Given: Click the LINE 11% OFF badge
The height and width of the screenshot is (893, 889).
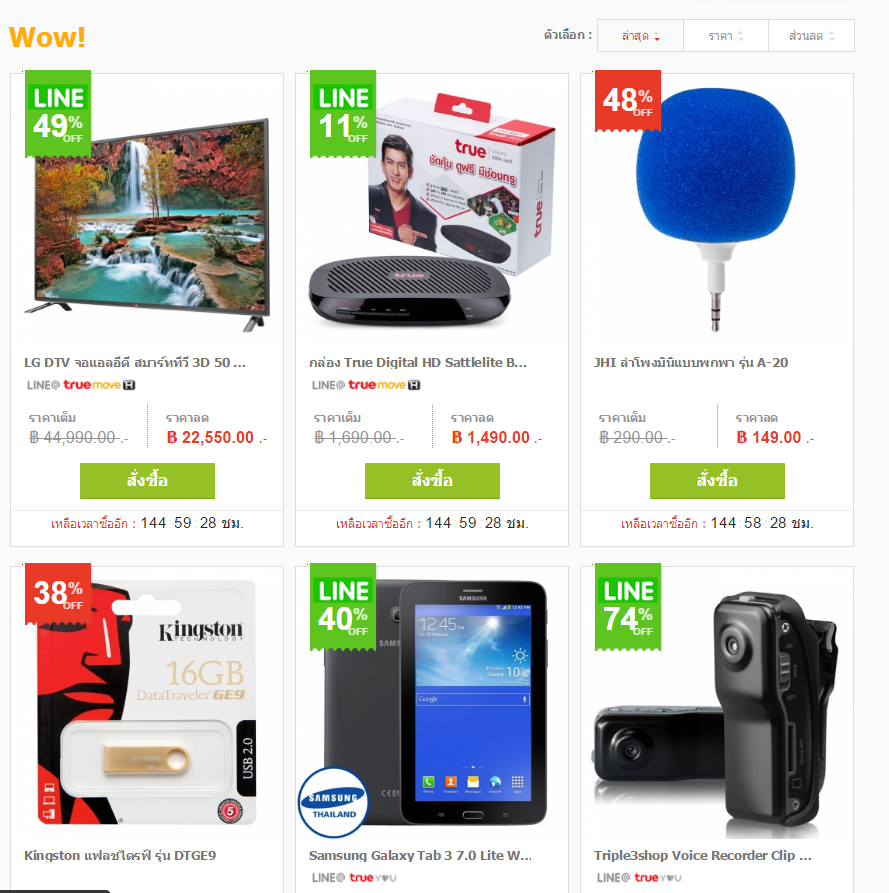Looking at the screenshot, I should point(343,114).
